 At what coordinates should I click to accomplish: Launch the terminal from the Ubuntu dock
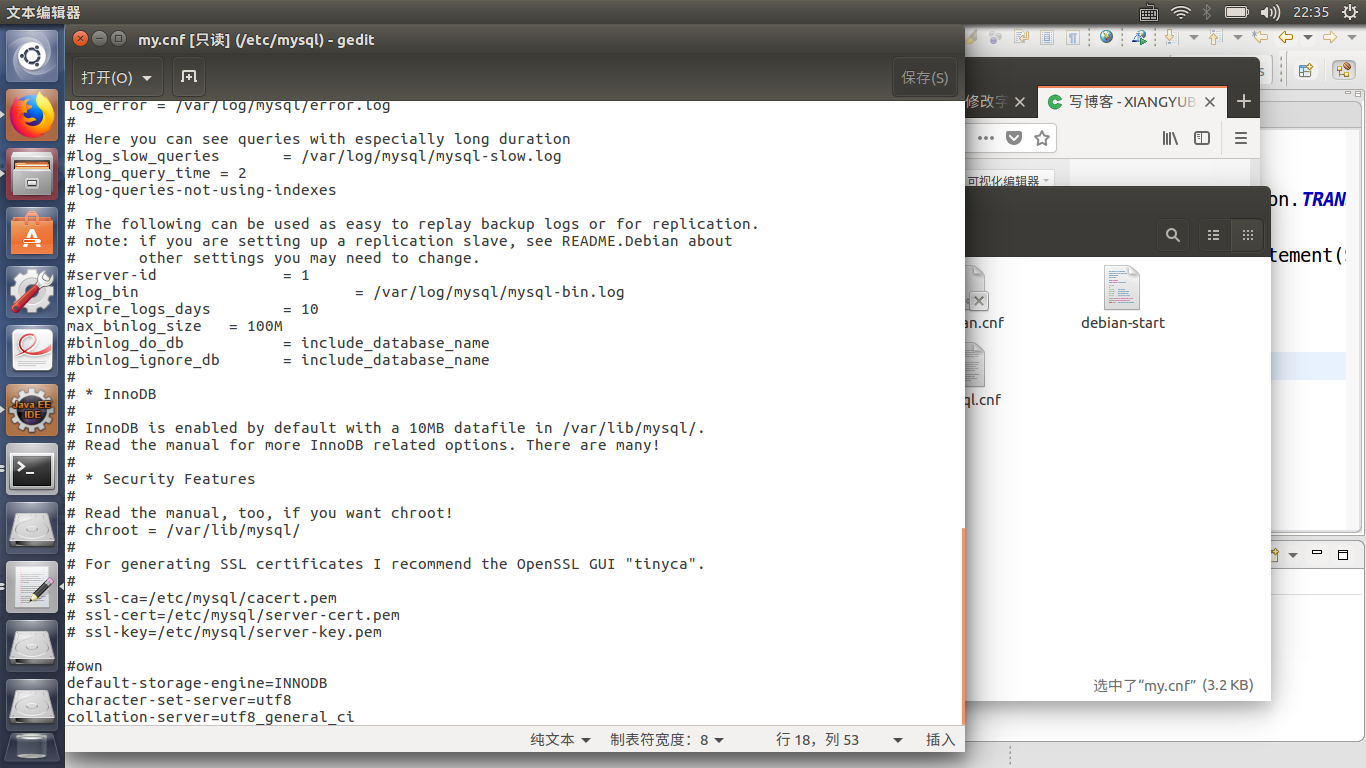point(32,470)
